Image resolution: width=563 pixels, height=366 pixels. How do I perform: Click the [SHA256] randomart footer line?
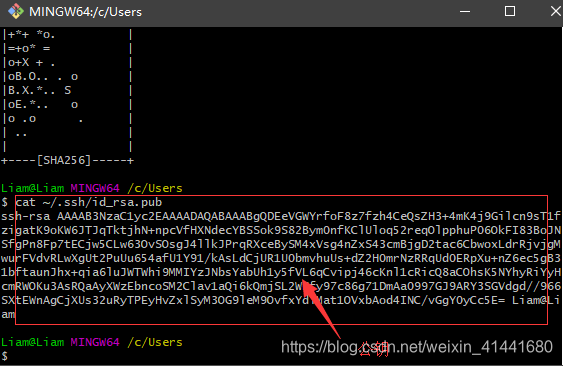click(68, 160)
